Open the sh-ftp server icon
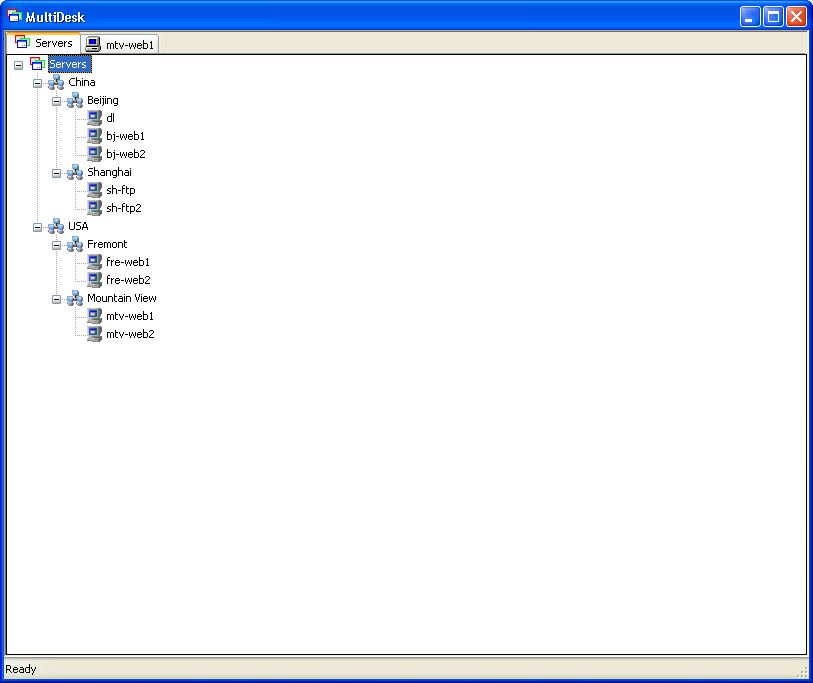 pos(96,190)
